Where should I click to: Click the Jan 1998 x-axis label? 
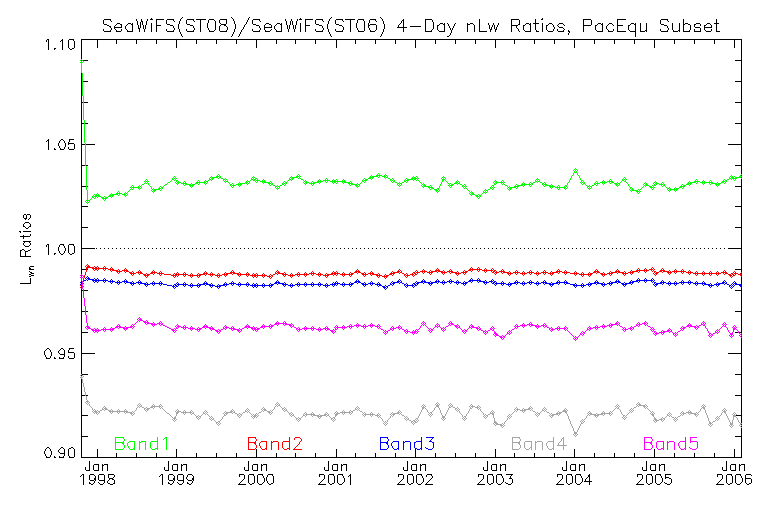pyautogui.click(x=97, y=473)
